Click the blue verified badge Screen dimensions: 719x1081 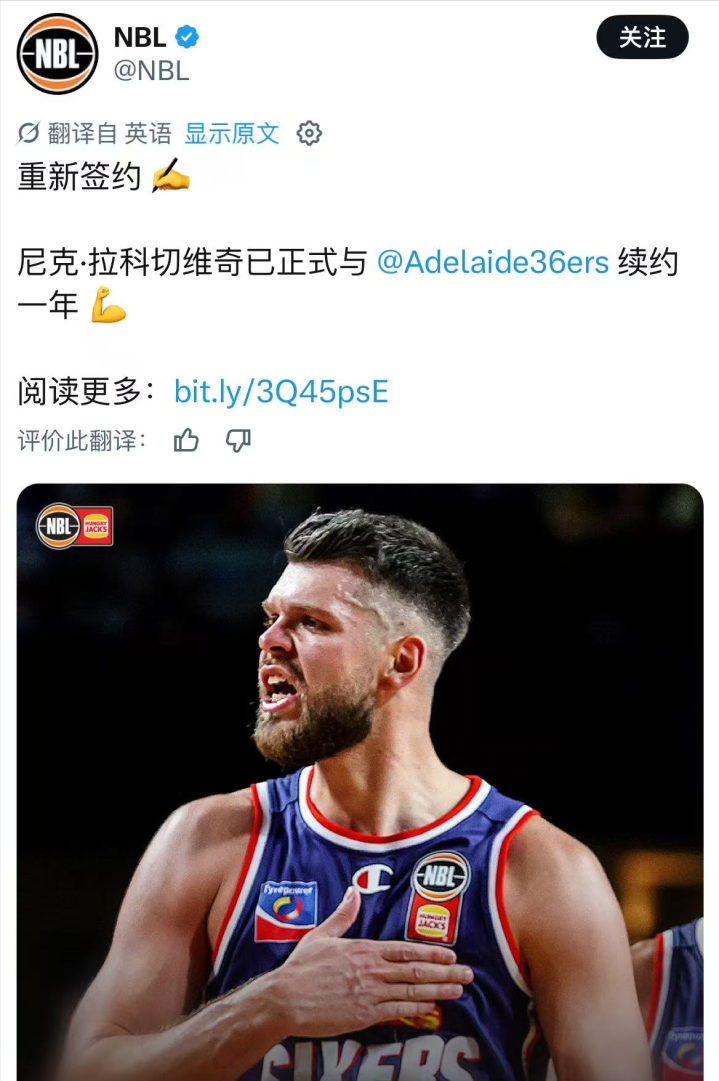click(x=187, y=37)
